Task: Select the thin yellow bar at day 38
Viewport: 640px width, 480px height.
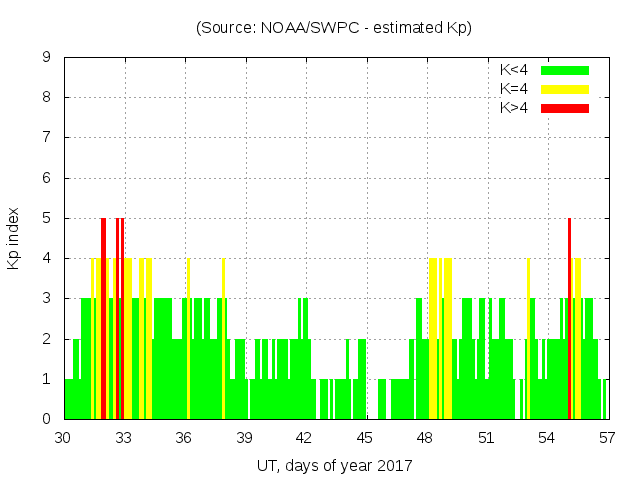Action: pyautogui.click(x=223, y=340)
